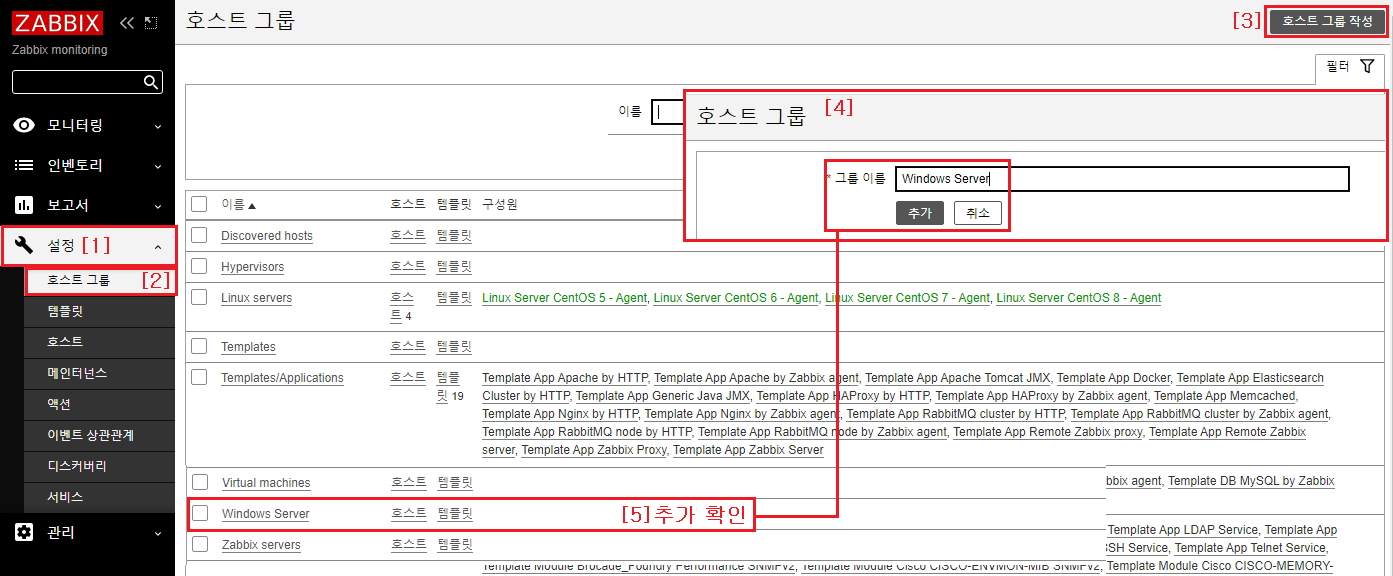Click the 호스트 그룹 작성 button
This screenshot has height=576, width=1393.
coord(1327,21)
